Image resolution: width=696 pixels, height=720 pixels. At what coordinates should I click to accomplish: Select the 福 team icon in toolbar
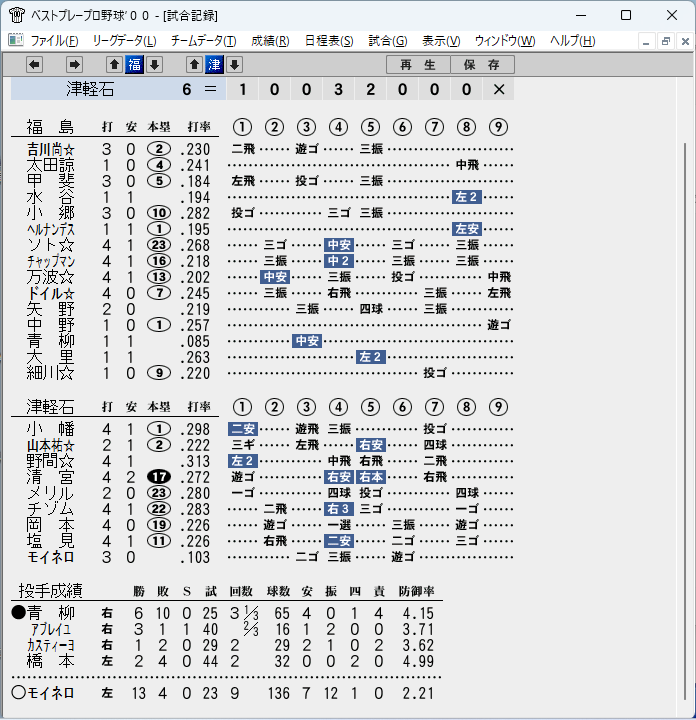pyautogui.click(x=135, y=65)
